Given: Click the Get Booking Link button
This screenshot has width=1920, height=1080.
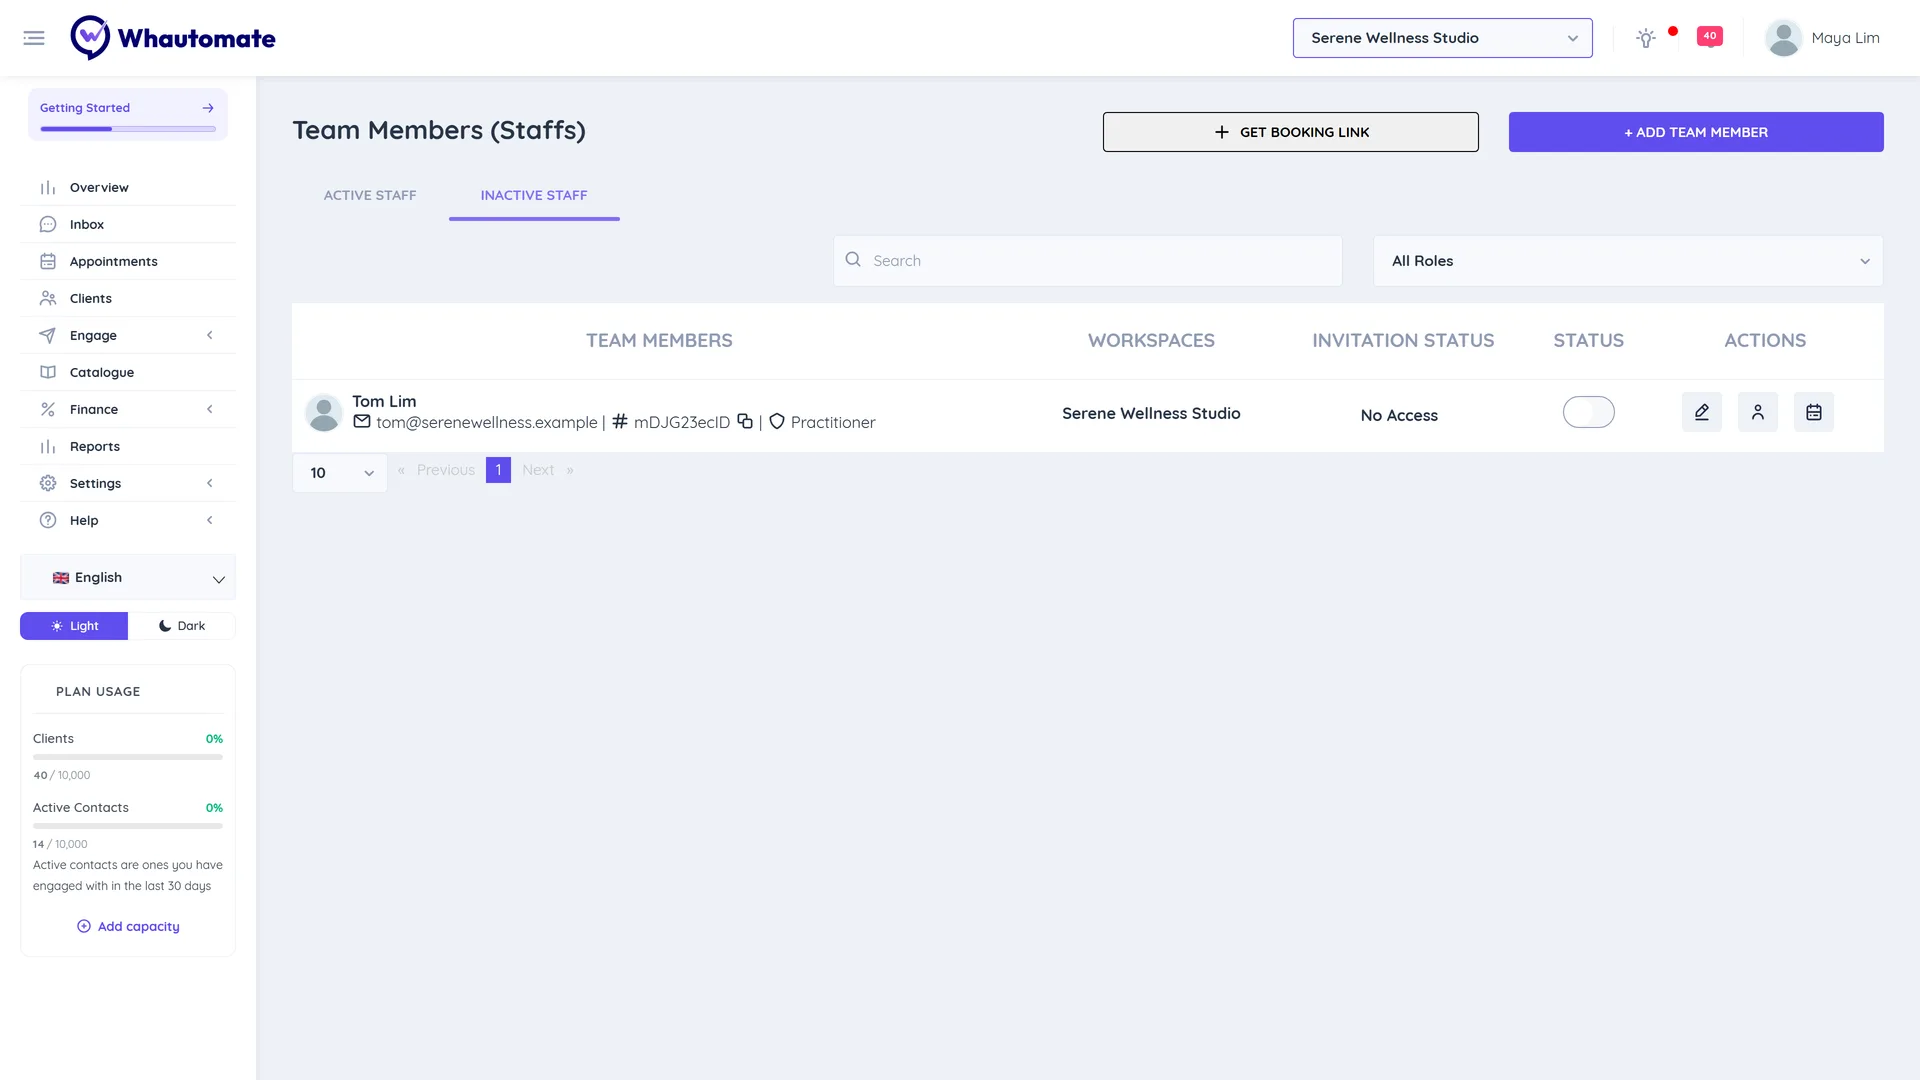Looking at the screenshot, I should tap(1290, 132).
